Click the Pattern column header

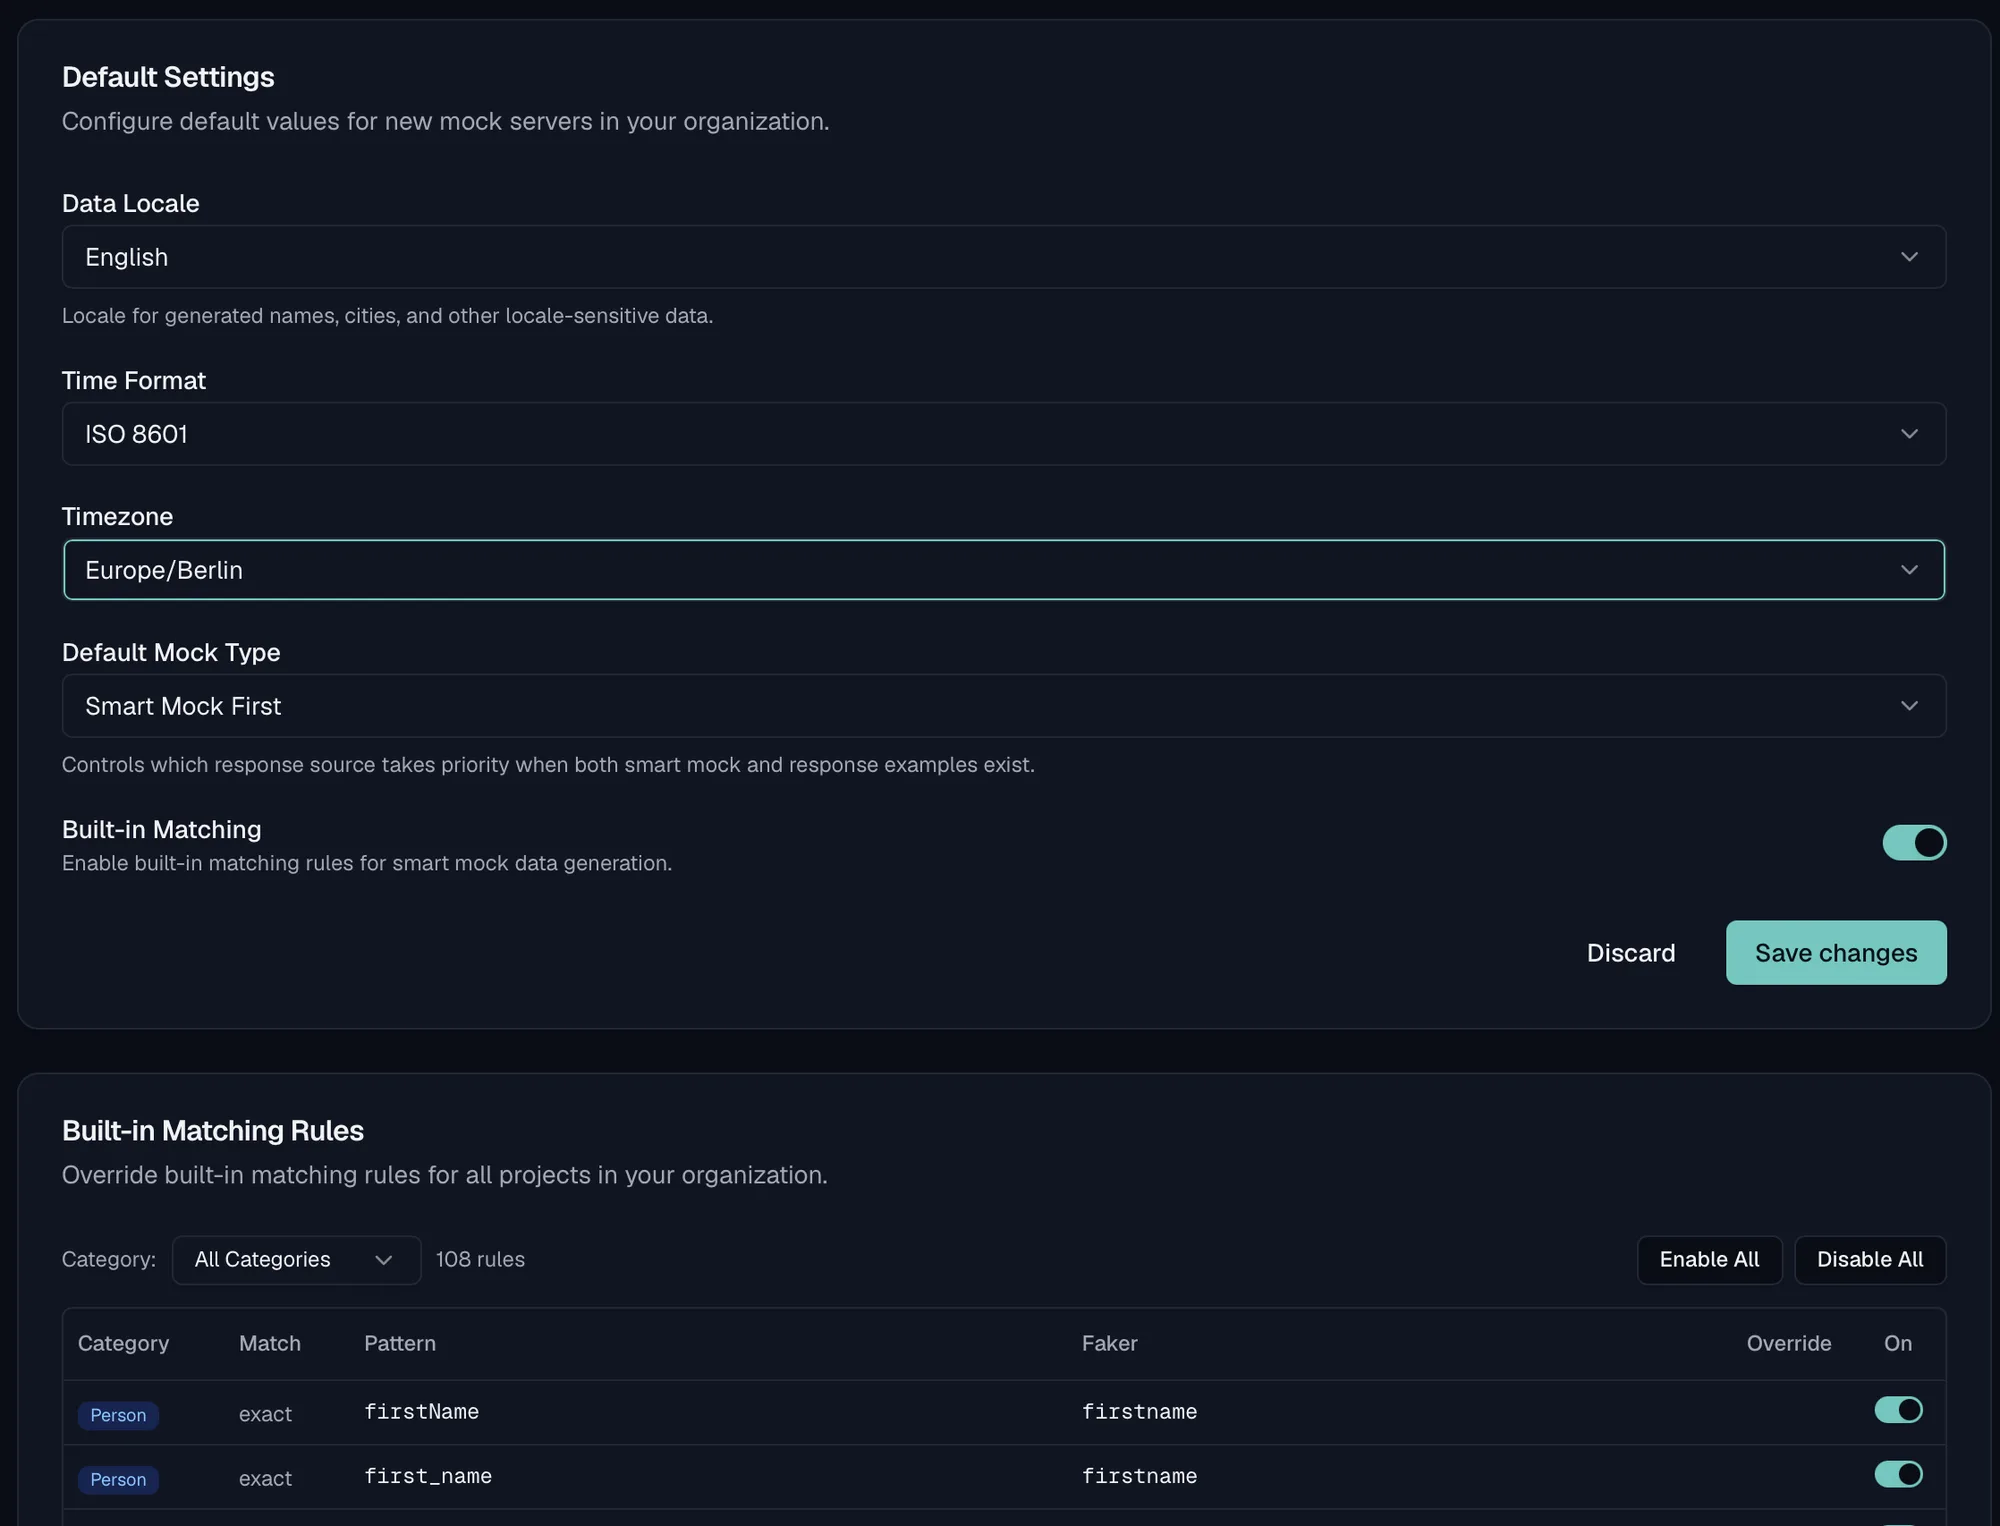pos(400,1344)
